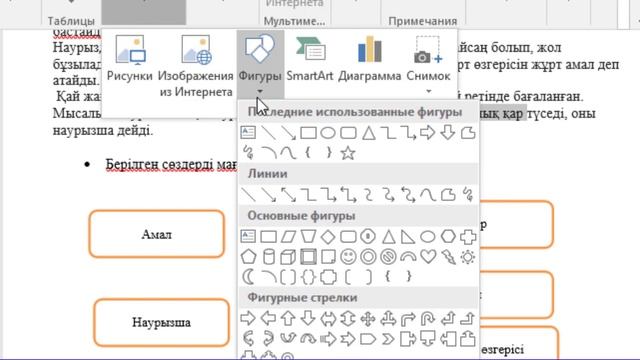The height and width of the screenshot is (360, 640).
Task: Open the Таблицы ribbon group
Action: point(71,20)
